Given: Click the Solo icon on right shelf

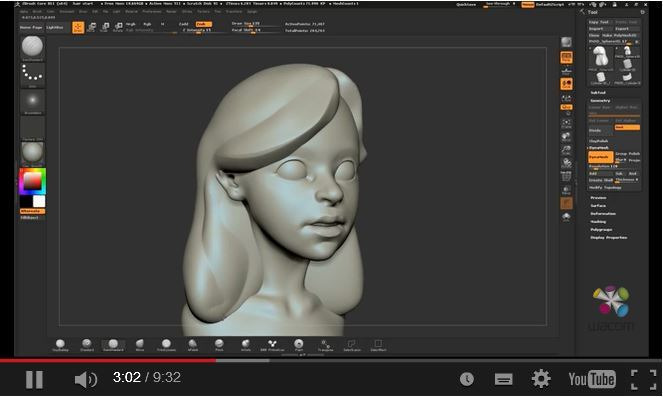Looking at the screenshot, I should (x=567, y=216).
